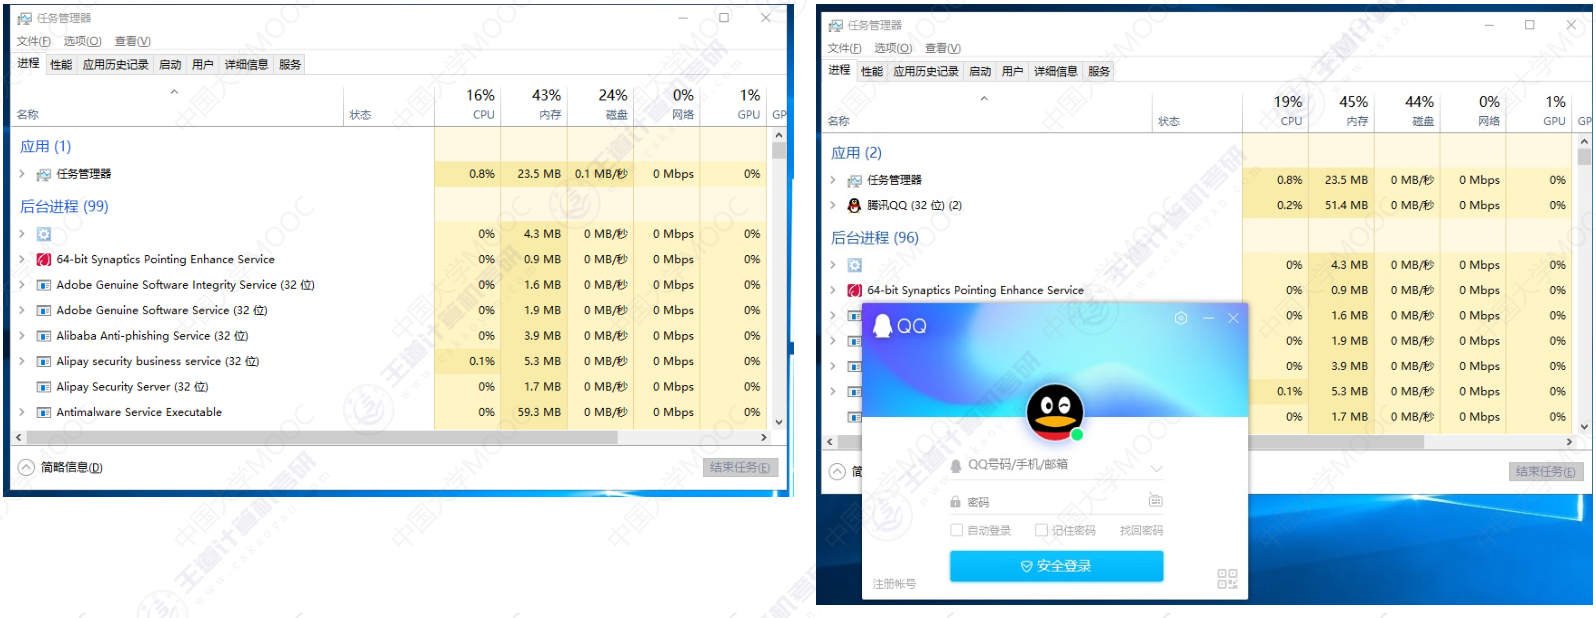Open QQ soft keyboard icon in password field
Viewport: 1596px width, 618px height.
pyautogui.click(x=1156, y=501)
